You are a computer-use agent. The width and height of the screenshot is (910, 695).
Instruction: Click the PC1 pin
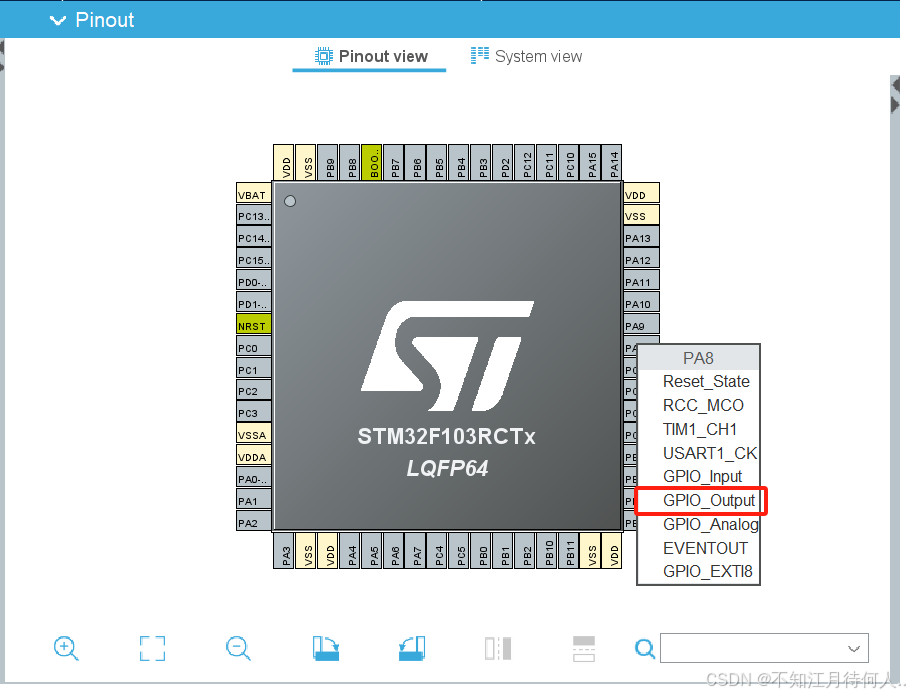coord(254,368)
